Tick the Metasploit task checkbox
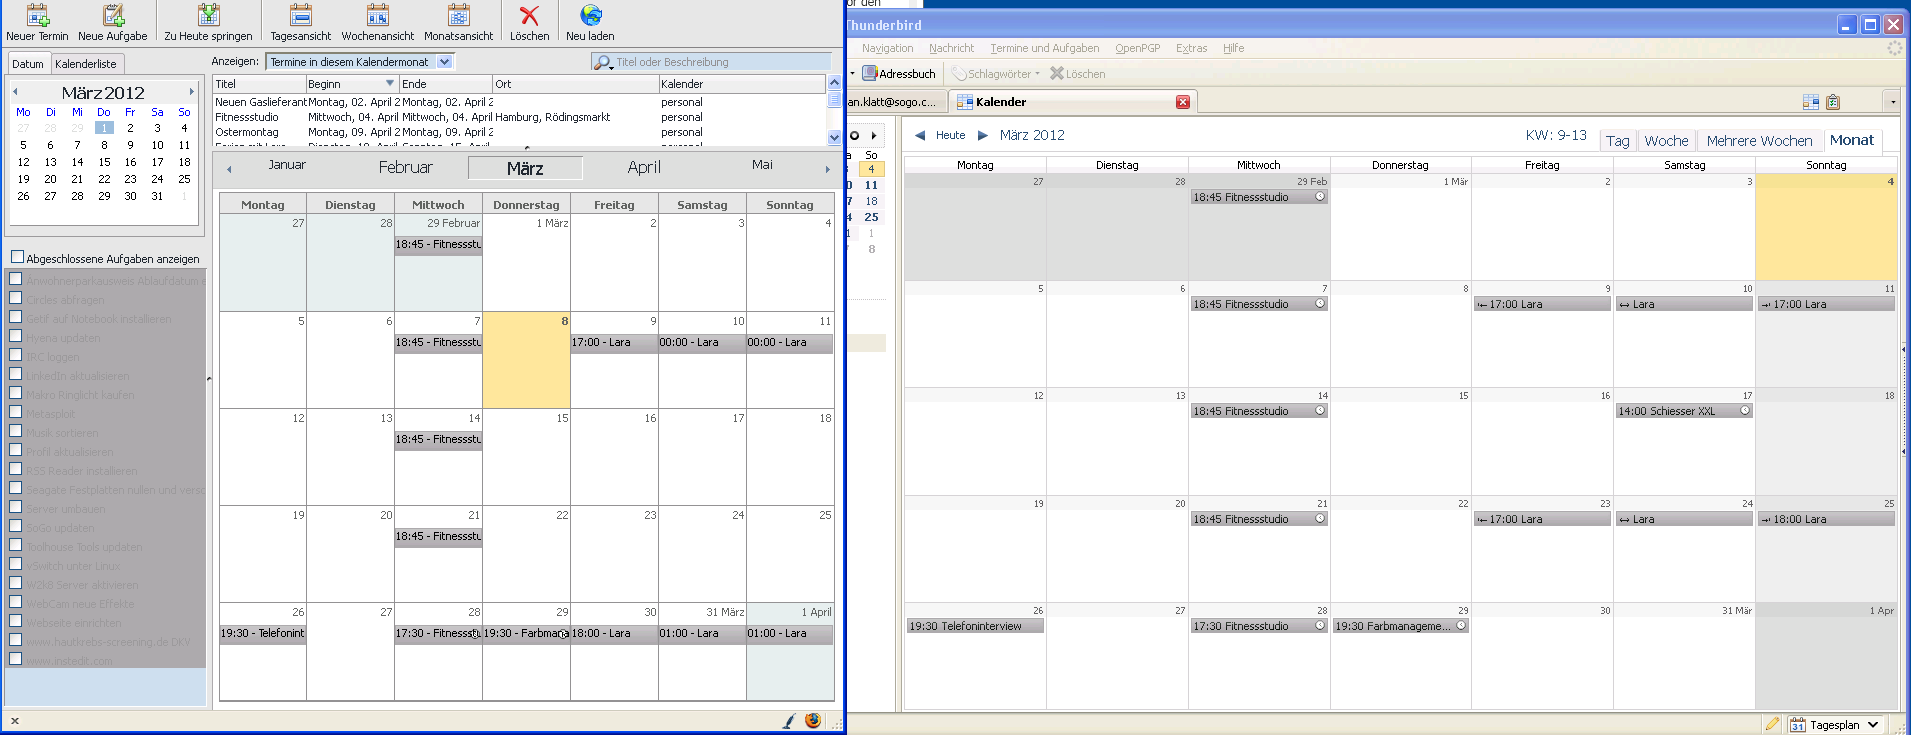This screenshot has width=1911, height=735. pyautogui.click(x=16, y=412)
